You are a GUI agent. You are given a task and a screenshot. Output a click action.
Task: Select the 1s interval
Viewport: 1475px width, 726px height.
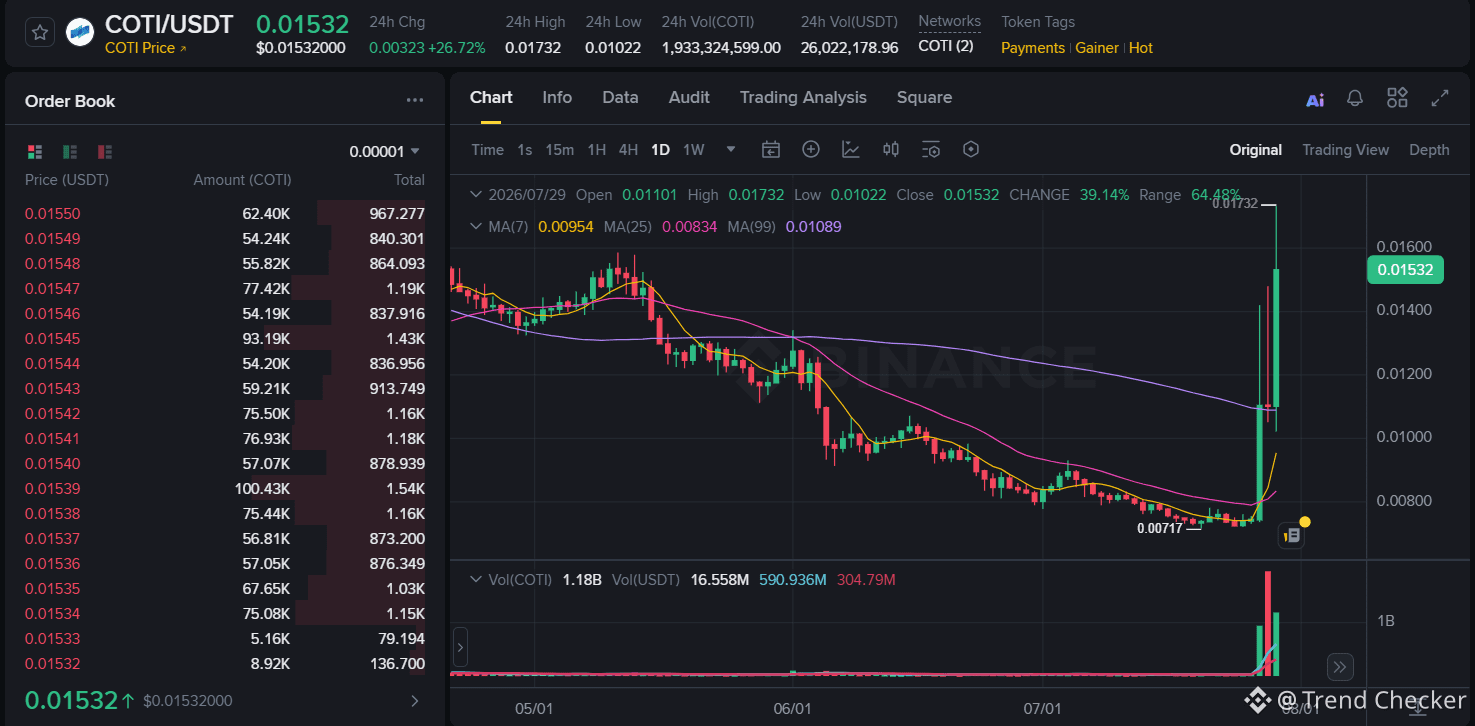point(525,150)
